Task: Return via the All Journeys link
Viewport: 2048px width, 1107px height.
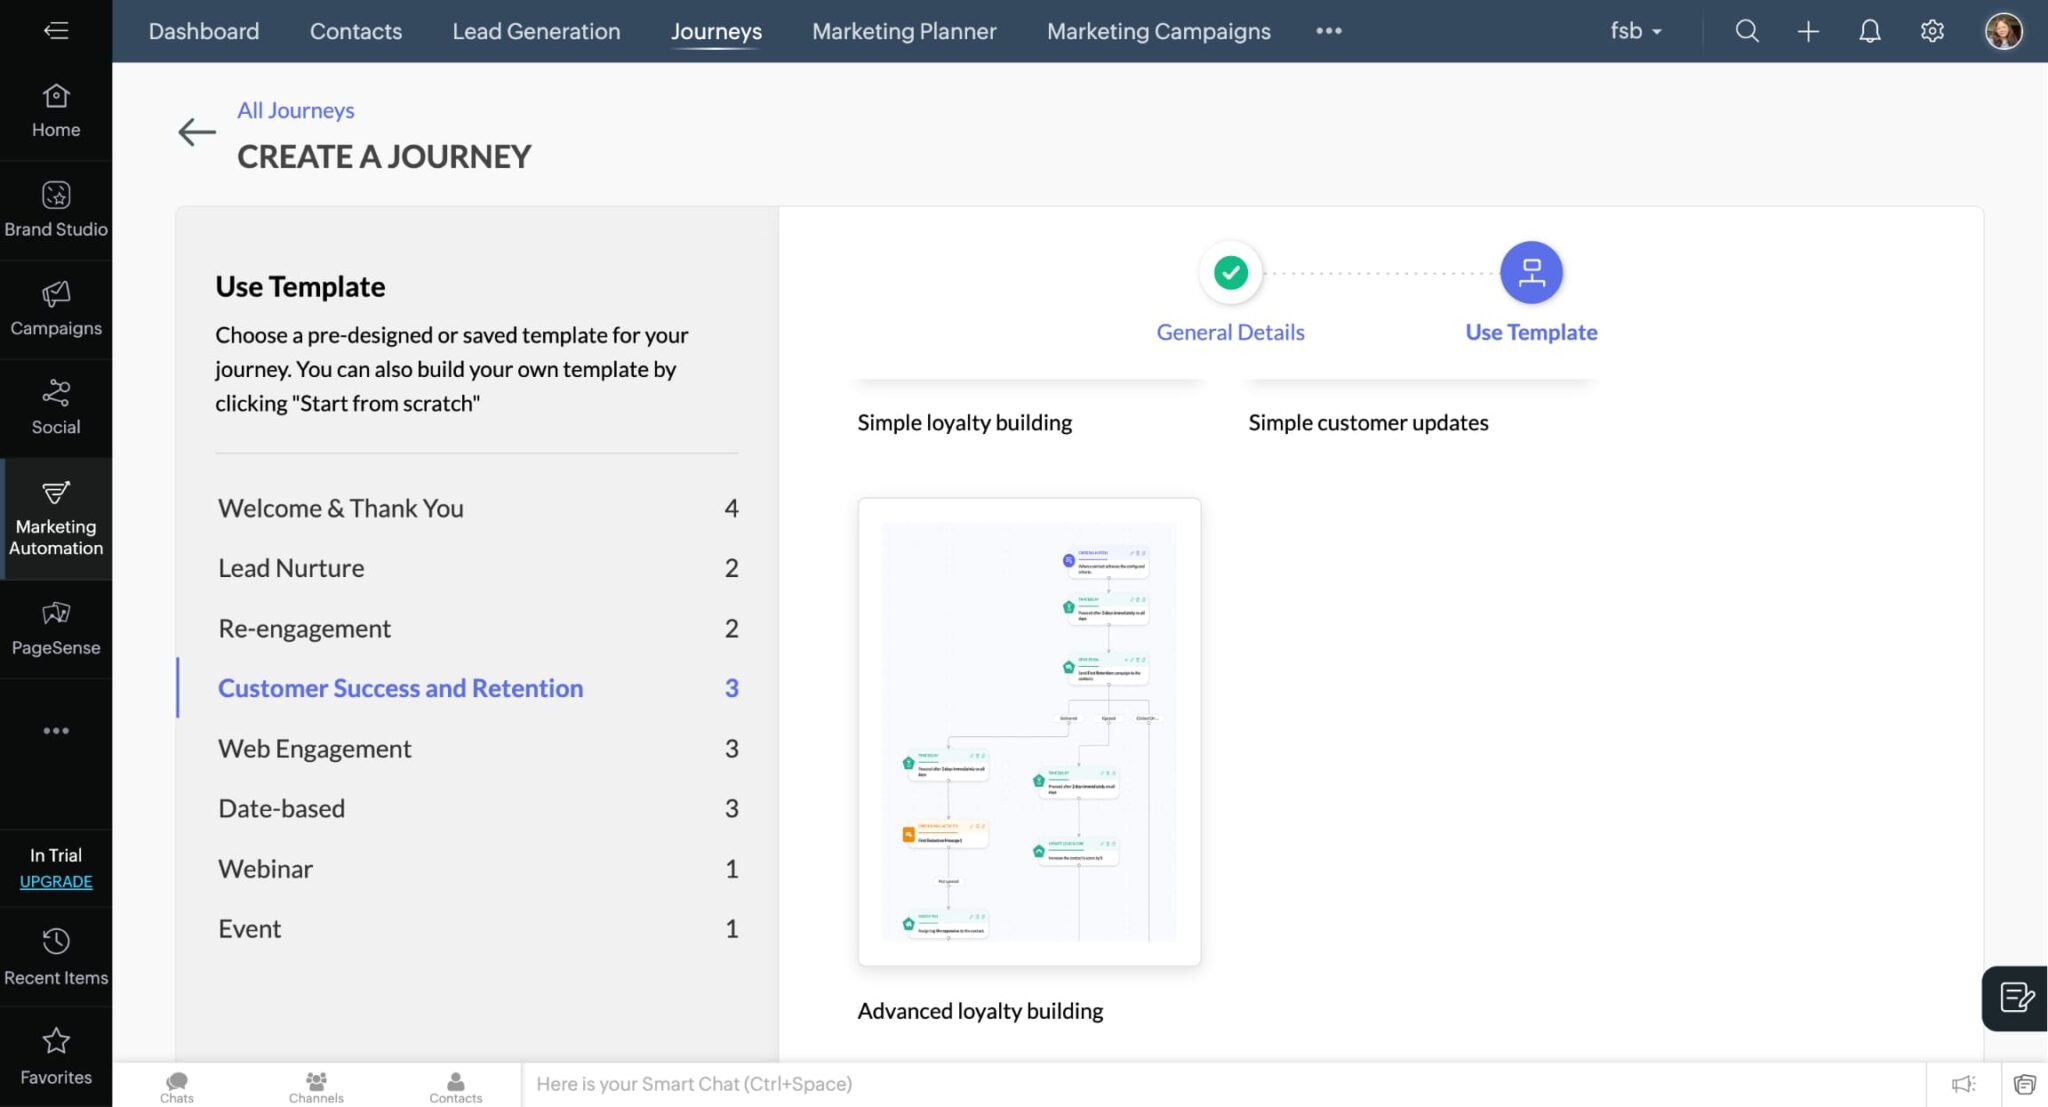Action: [295, 110]
